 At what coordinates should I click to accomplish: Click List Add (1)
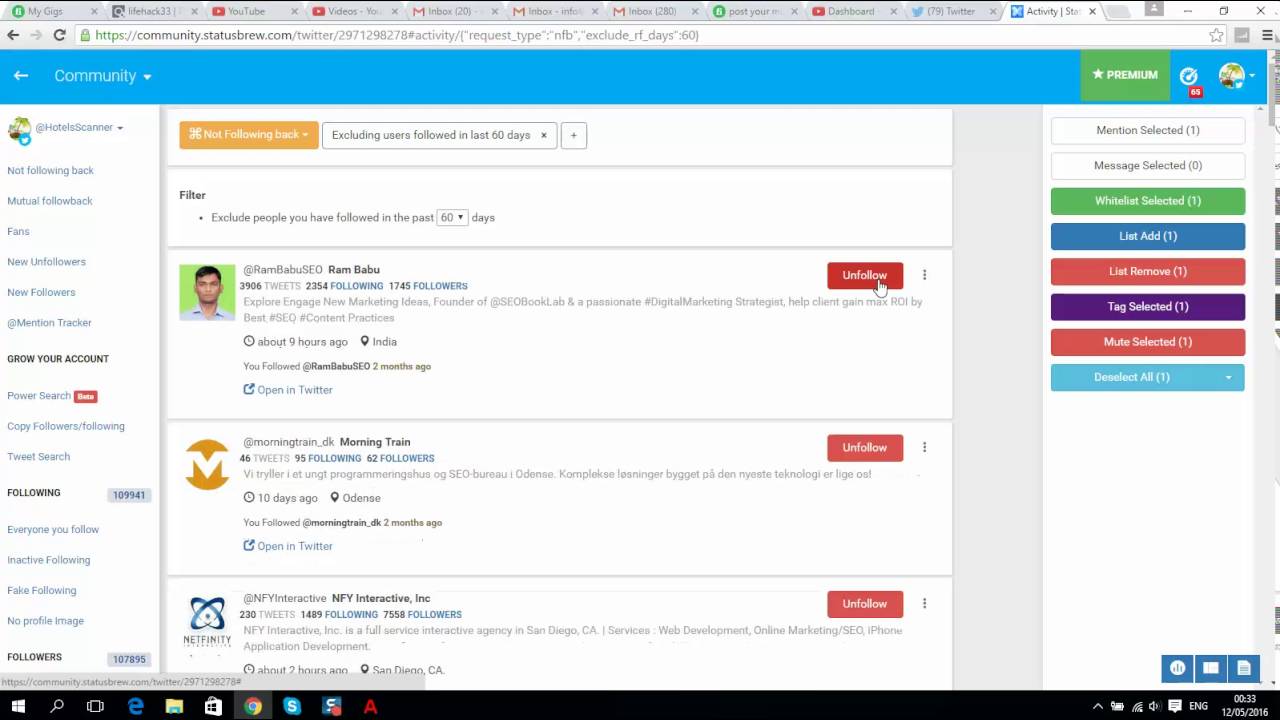pyautogui.click(x=1148, y=236)
